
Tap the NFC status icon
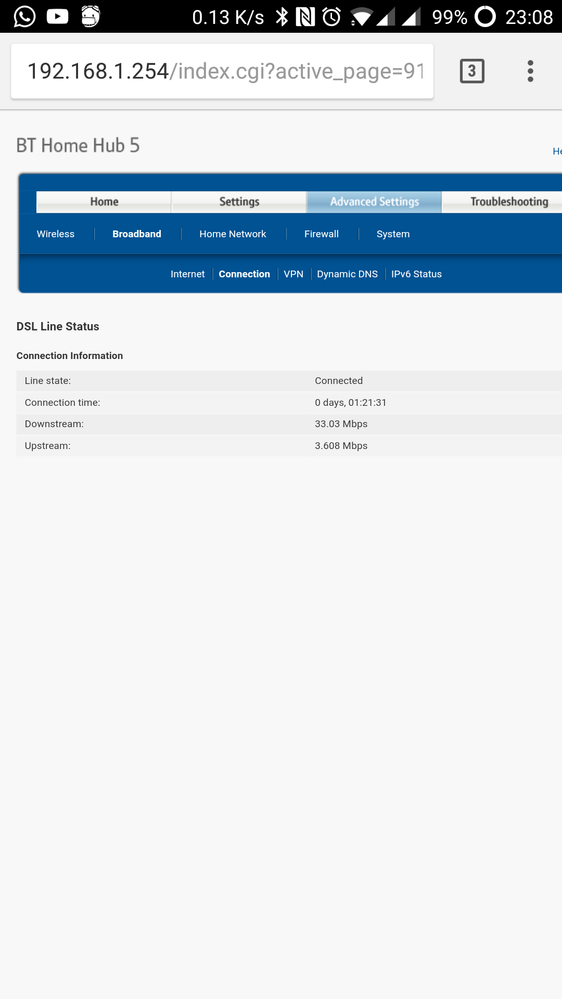[305, 17]
